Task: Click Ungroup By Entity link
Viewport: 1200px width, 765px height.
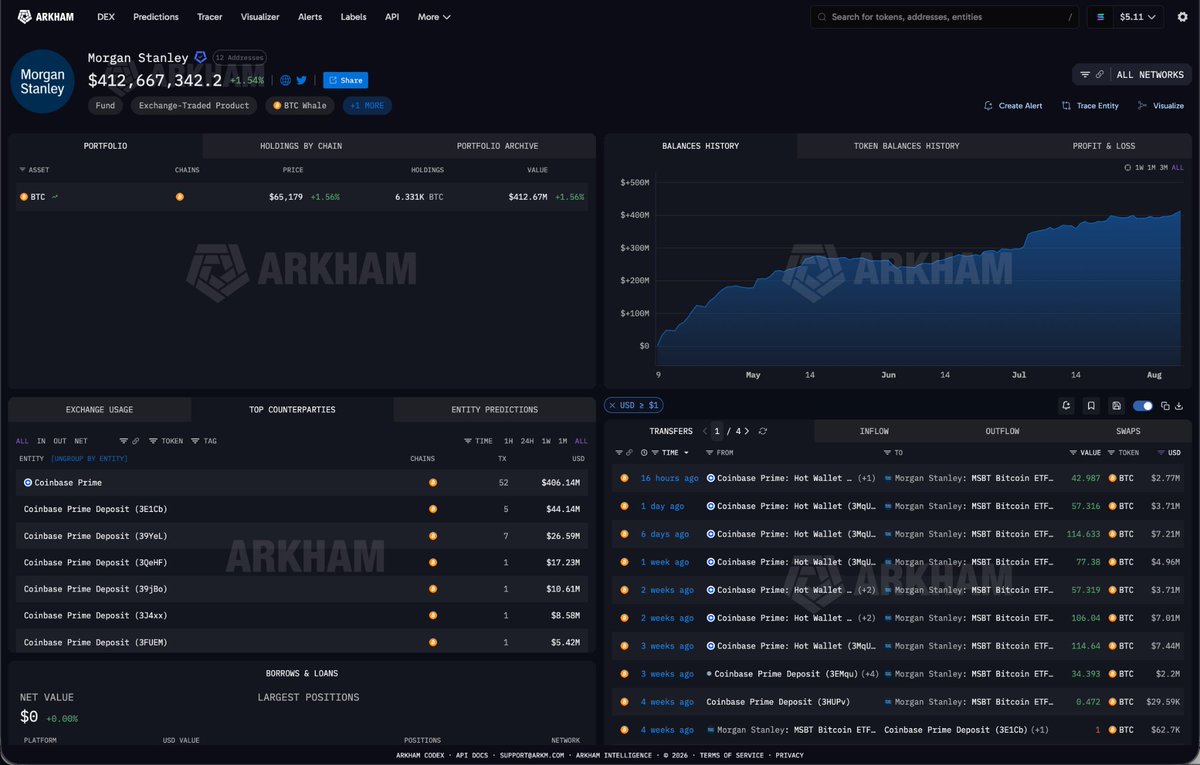Action: click(89, 459)
